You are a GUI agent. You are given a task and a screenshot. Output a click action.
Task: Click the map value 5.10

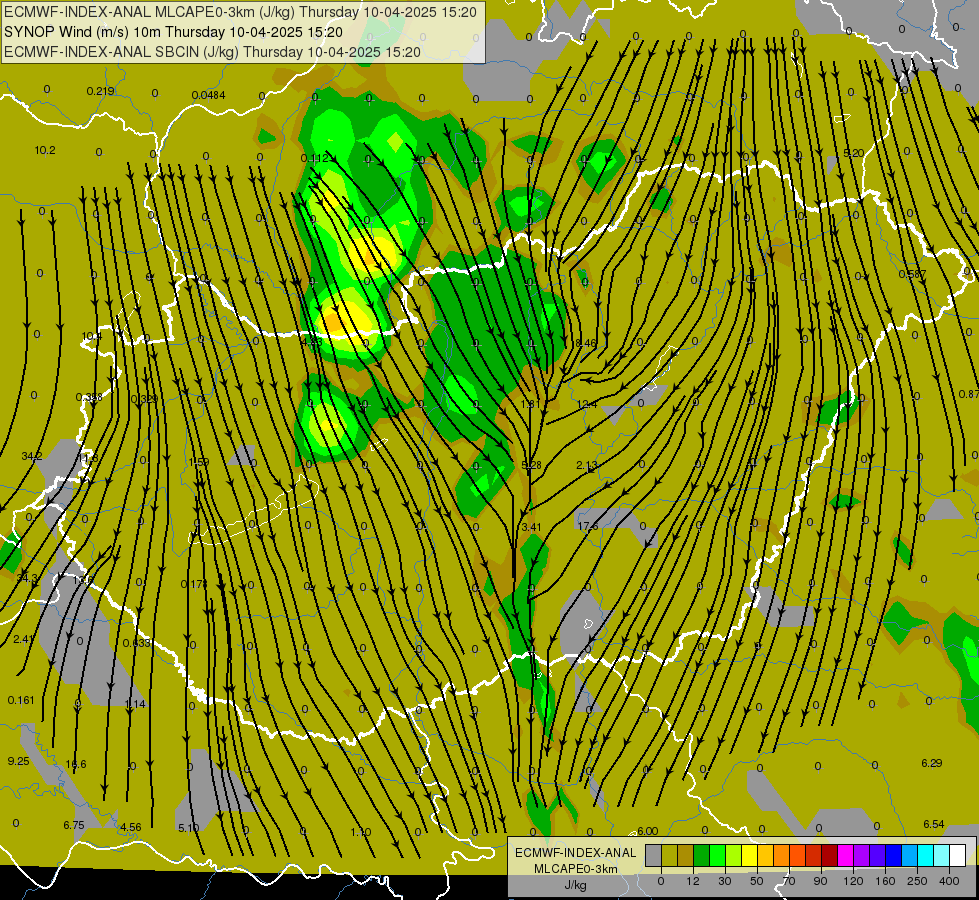tap(189, 828)
